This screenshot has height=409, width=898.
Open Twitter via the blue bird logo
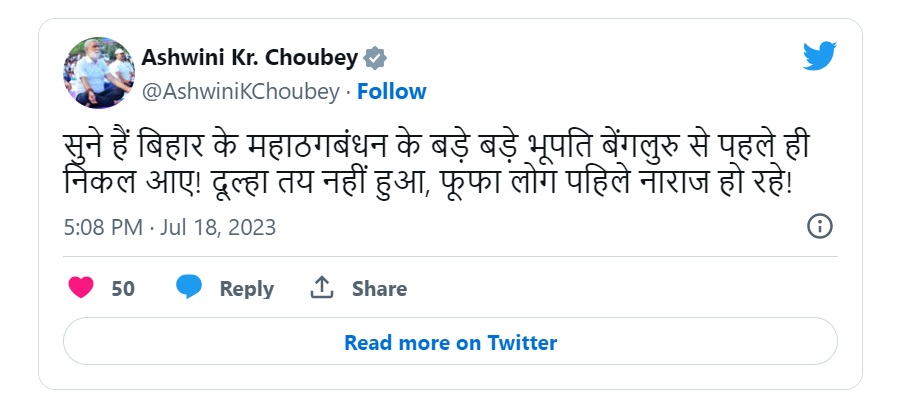[819, 56]
